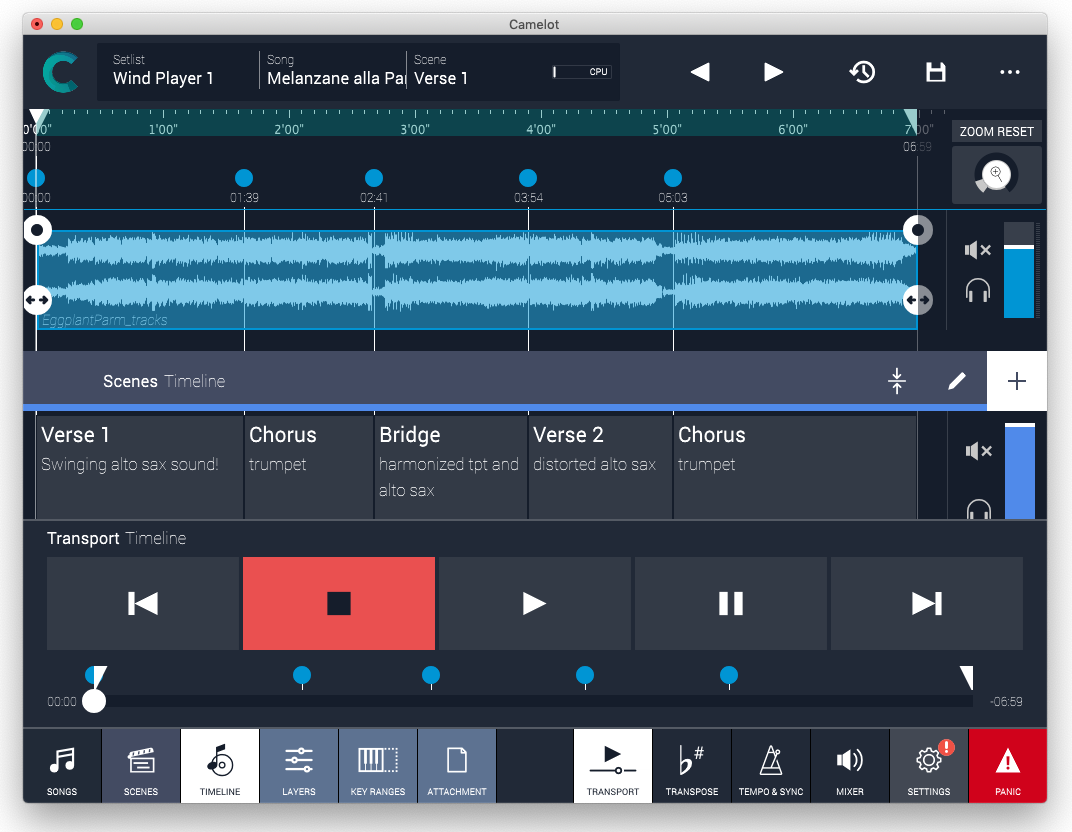1072x832 pixels.
Task: Go to the previous scene arrow
Action: click(x=700, y=72)
